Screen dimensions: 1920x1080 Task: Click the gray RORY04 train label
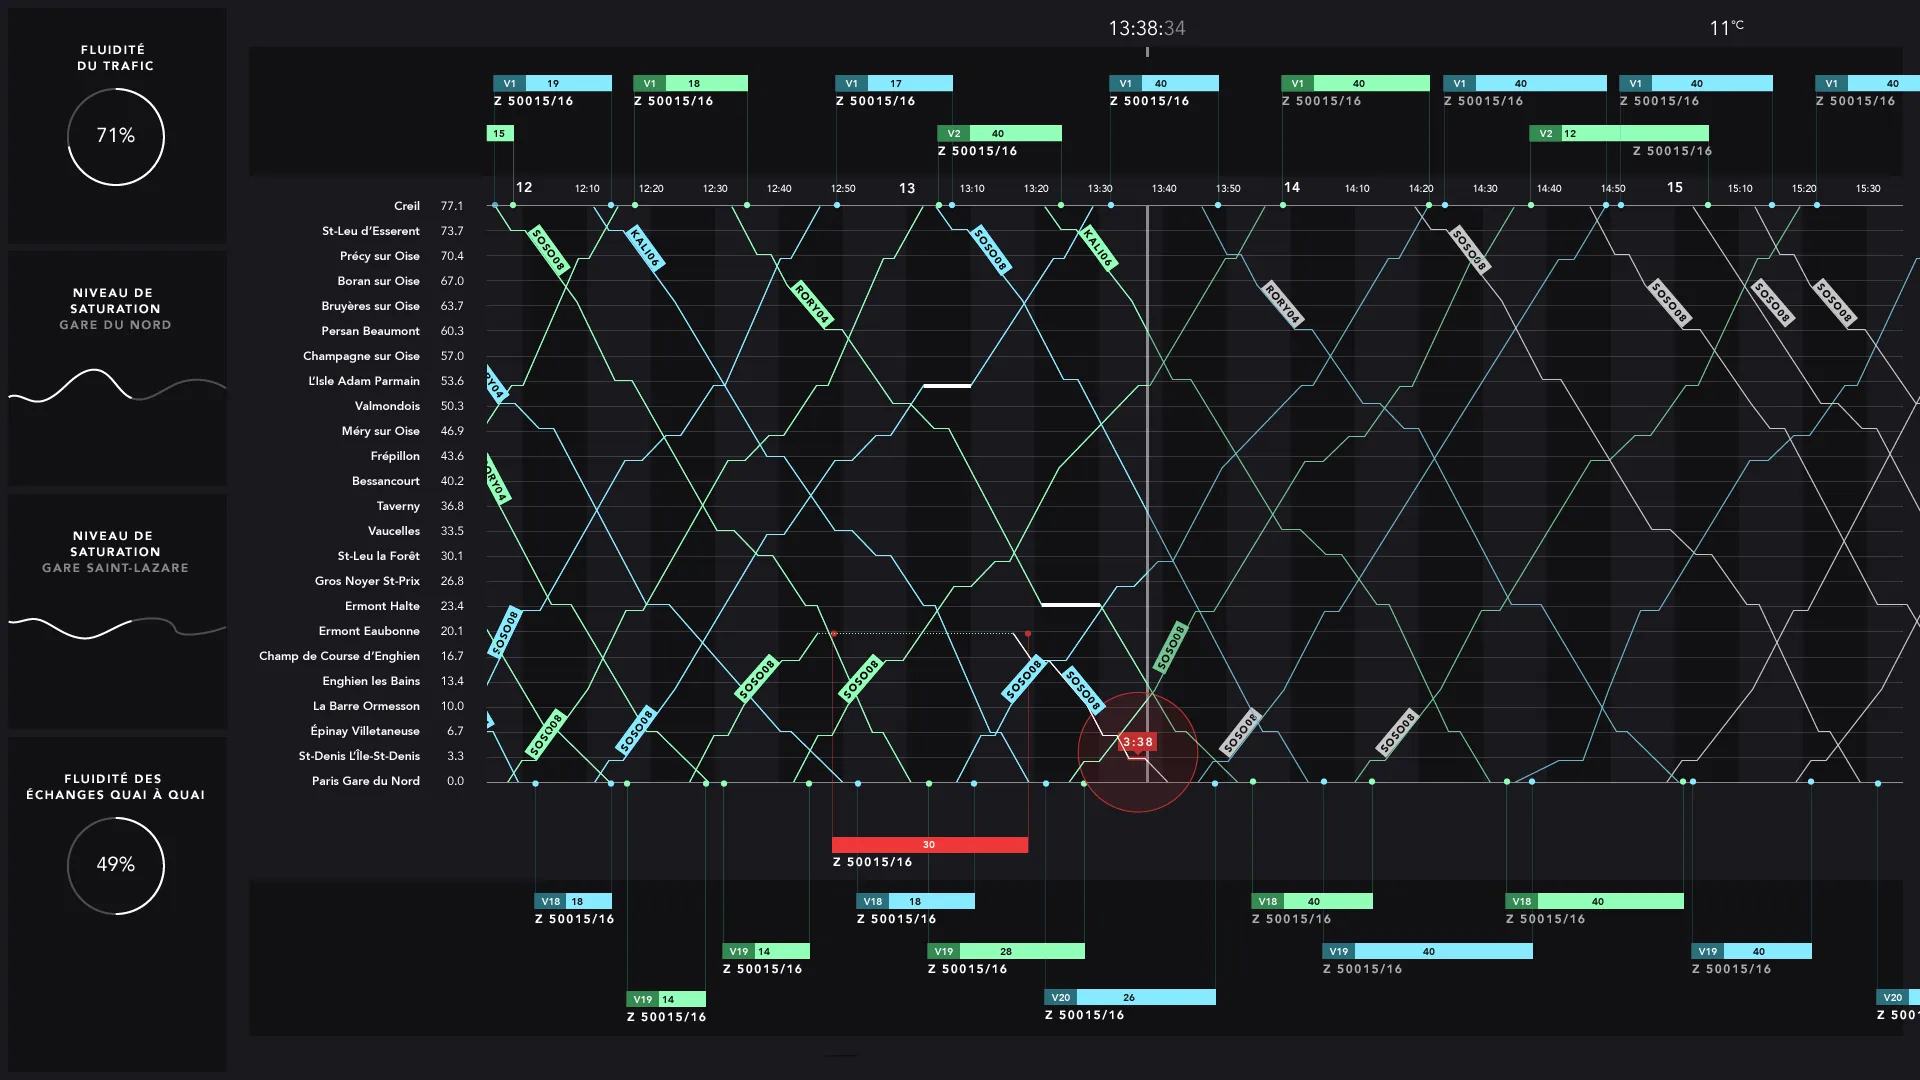(1282, 304)
